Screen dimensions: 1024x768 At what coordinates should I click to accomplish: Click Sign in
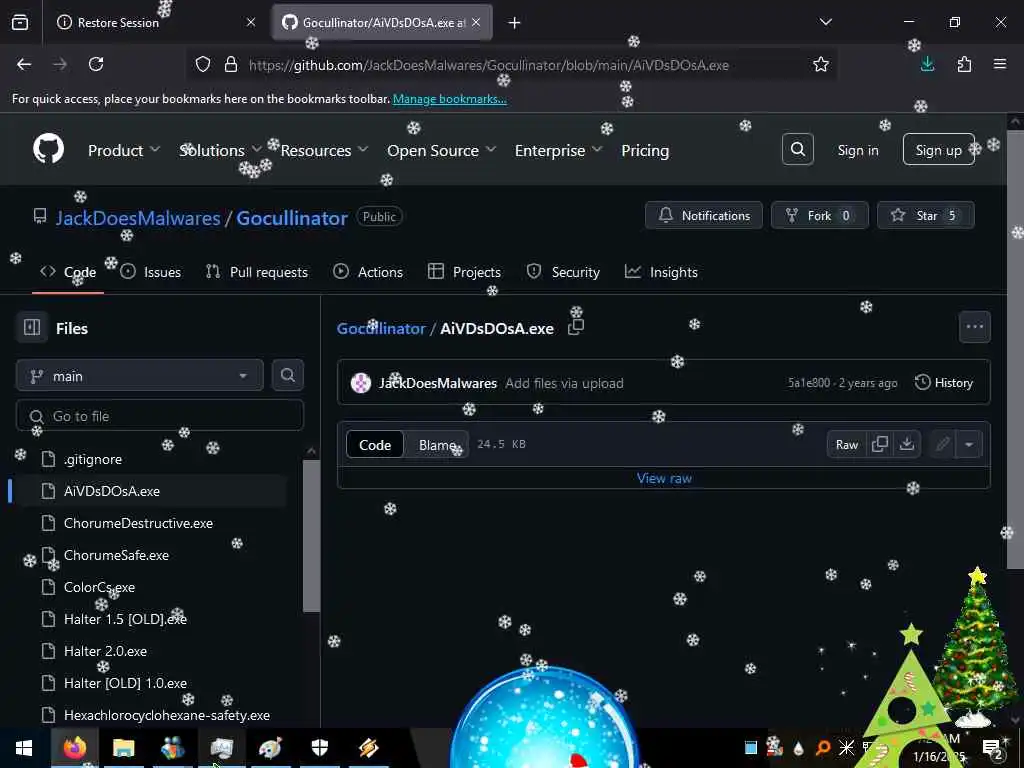857,150
